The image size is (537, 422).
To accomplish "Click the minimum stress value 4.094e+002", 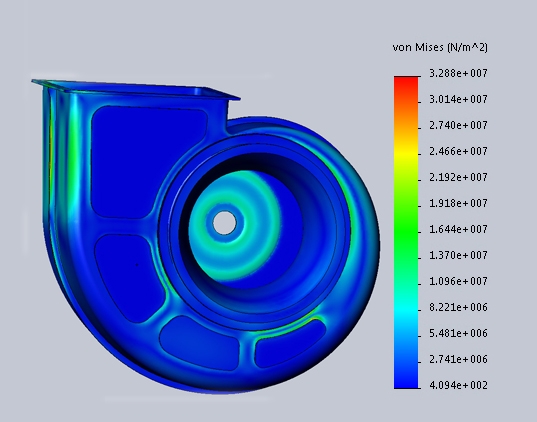I will coord(458,385).
